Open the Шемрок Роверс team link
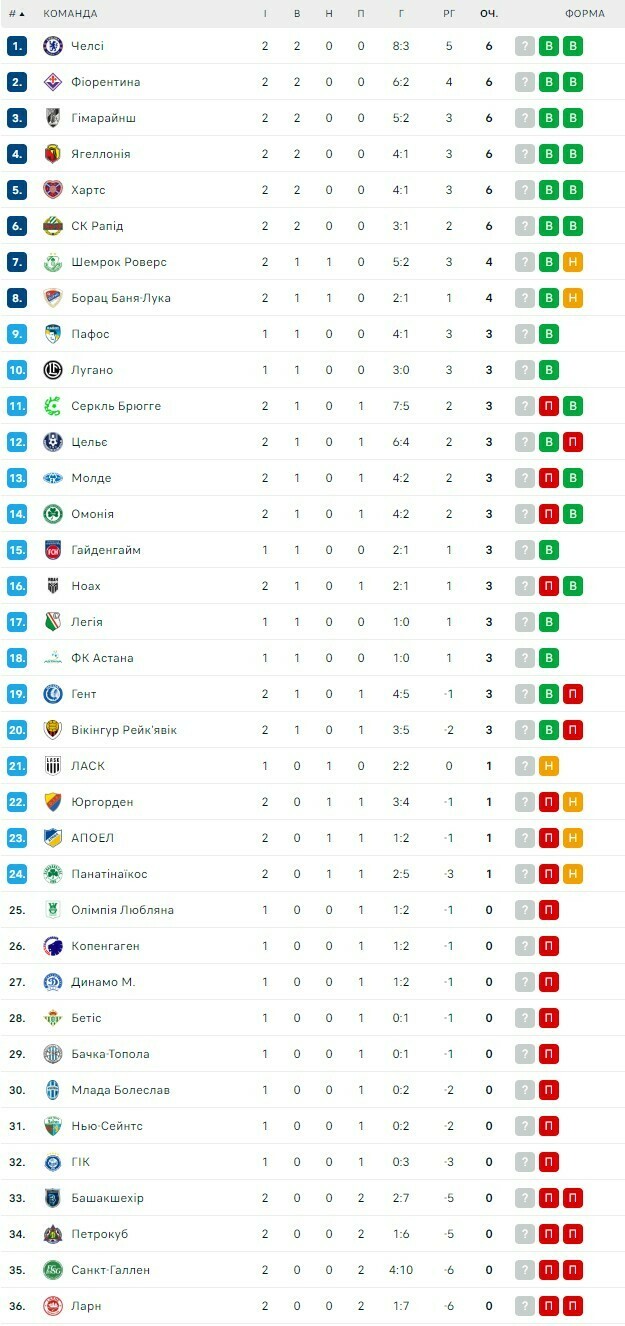The height and width of the screenshot is (1326, 625). click(x=119, y=262)
